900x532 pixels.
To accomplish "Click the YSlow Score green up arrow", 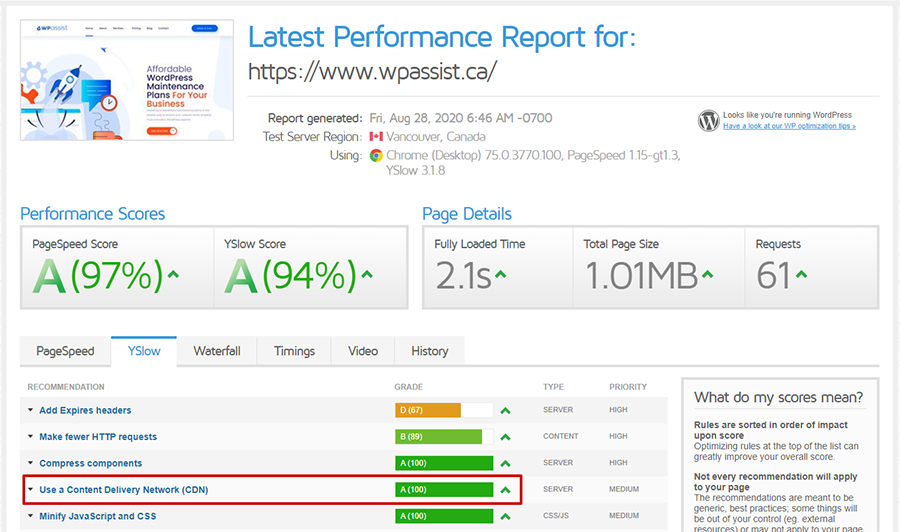I will point(367,274).
